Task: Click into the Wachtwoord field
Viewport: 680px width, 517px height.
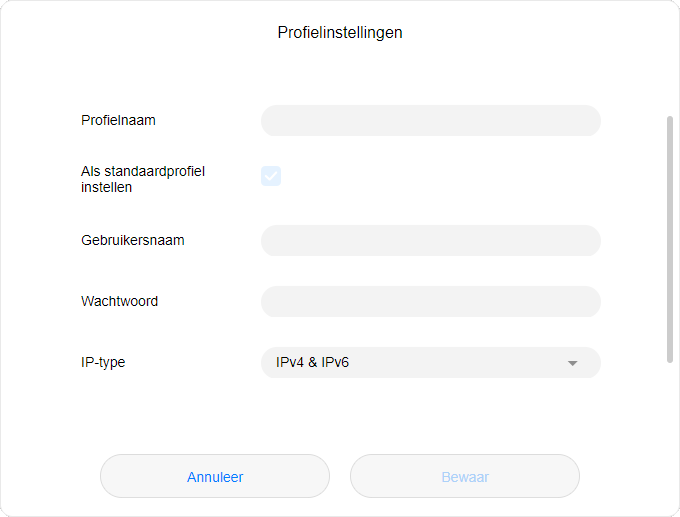Action: [x=430, y=301]
